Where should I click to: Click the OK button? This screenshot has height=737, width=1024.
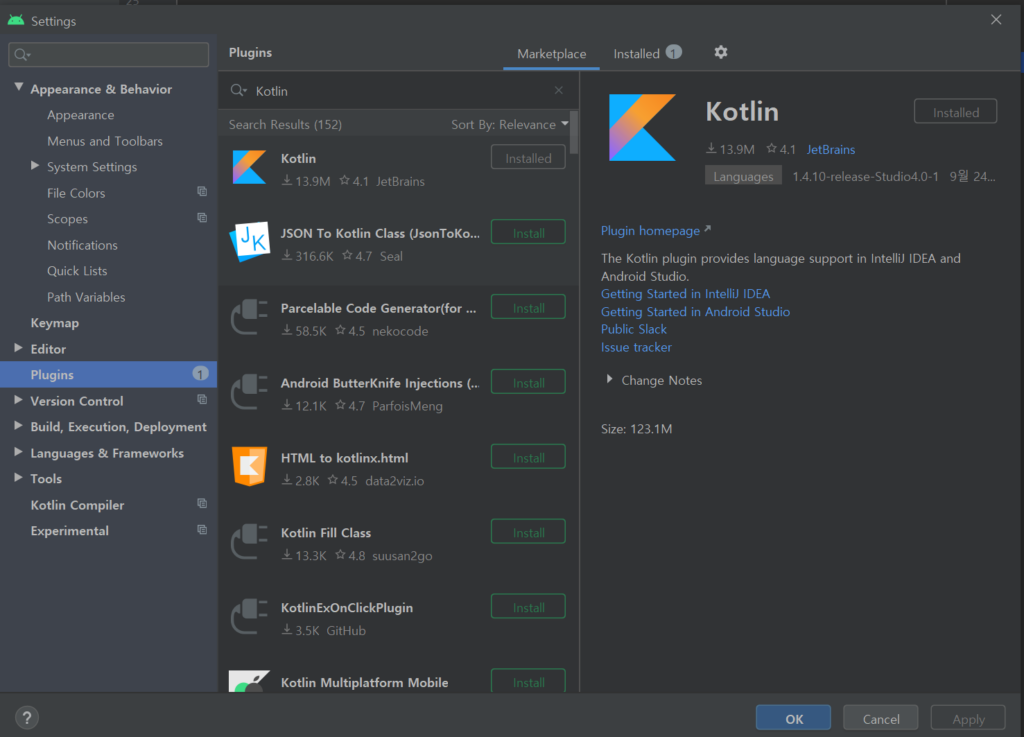793,718
